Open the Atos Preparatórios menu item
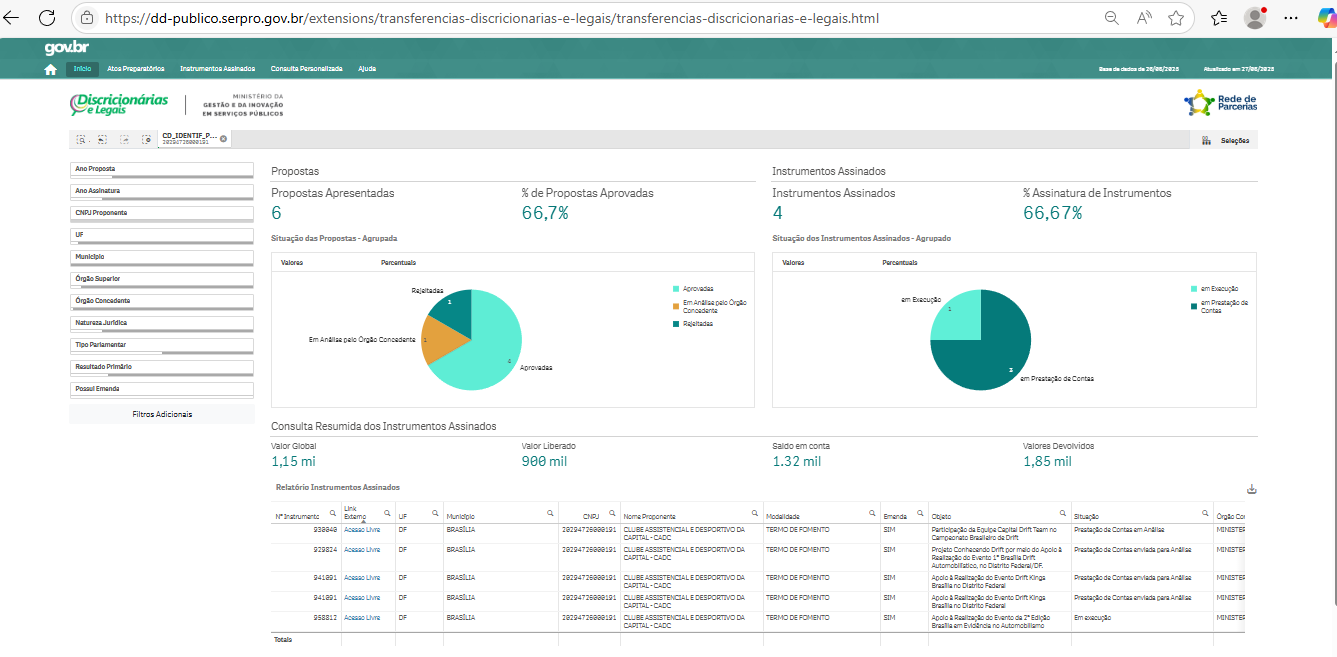 coord(136,69)
